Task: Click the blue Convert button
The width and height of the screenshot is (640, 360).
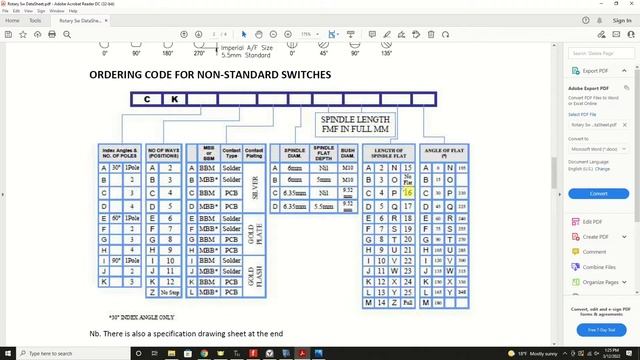Action: pos(598,193)
